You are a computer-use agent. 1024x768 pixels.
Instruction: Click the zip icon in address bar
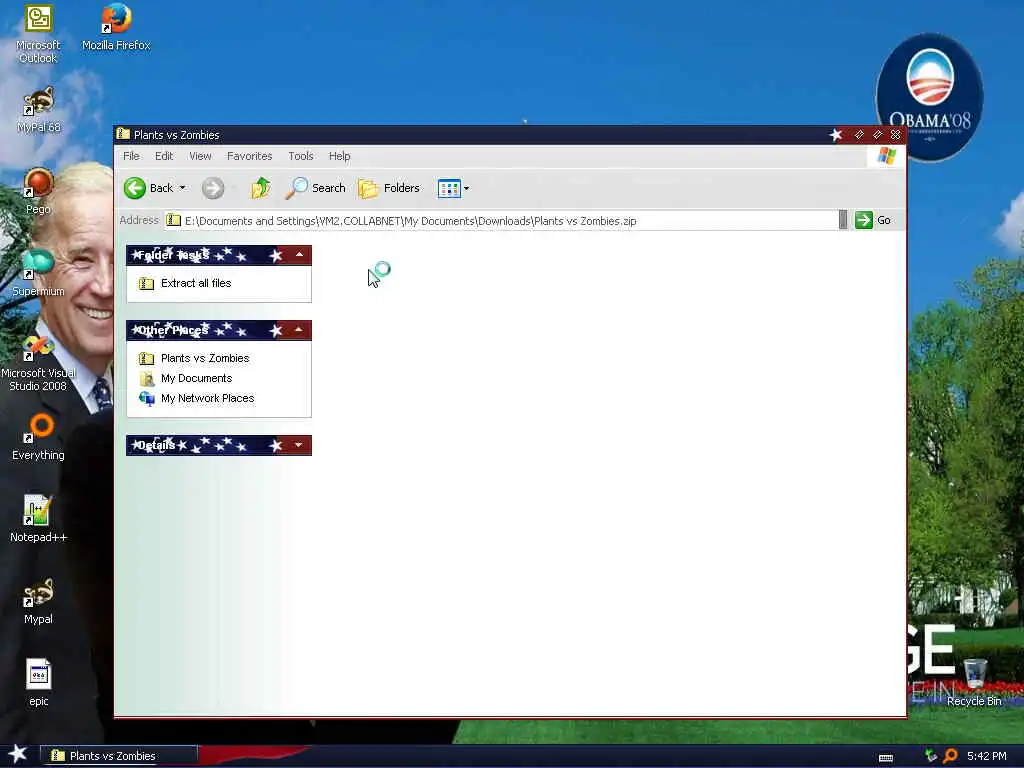[173, 220]
